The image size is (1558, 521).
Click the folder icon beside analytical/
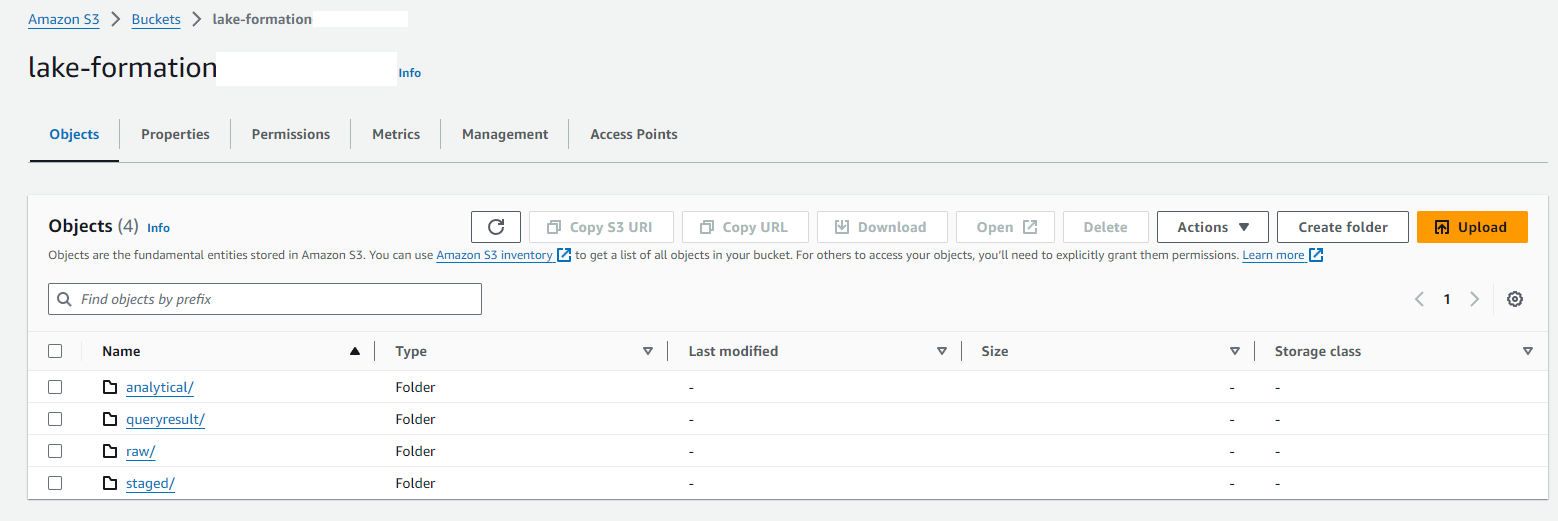(x=110, y=387)
